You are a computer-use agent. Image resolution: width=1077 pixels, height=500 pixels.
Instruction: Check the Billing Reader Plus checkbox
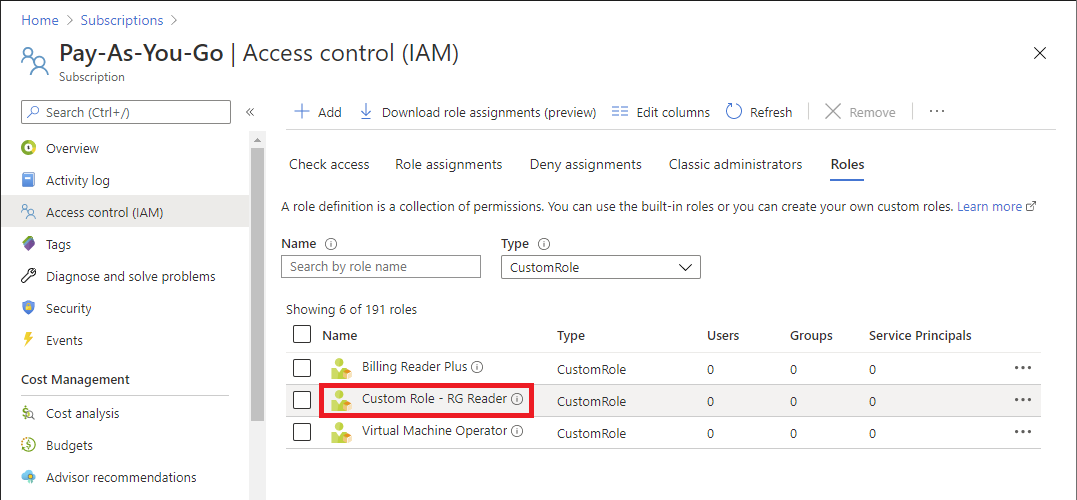pyautogui.click(x=302, y=368)
